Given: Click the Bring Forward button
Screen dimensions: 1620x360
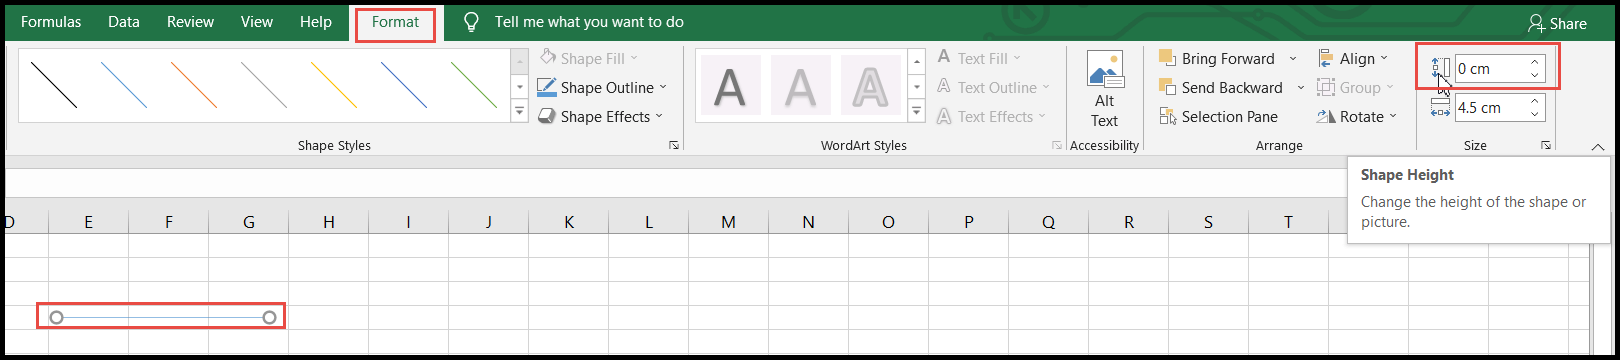Looking at the screenshot, I should (x=1217, y=59).
